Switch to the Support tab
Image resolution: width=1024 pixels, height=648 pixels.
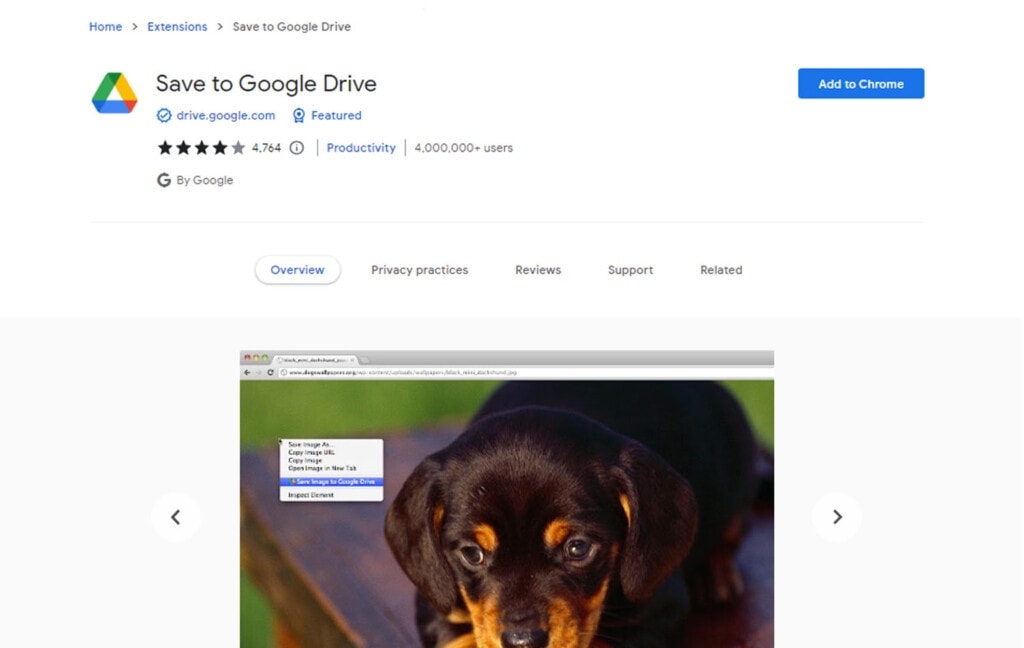click(630, 270)
